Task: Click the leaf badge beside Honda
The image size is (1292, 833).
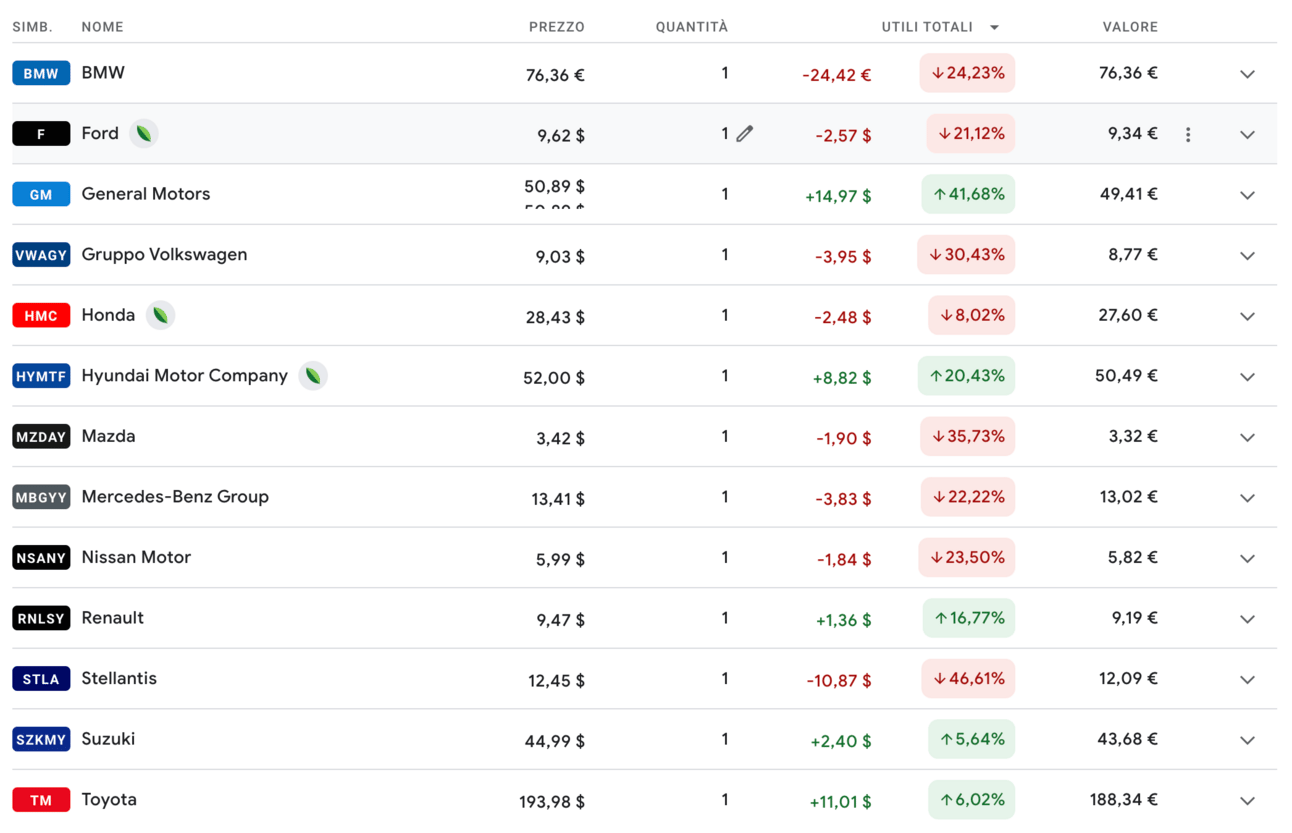Action: click(x=160, y=315)
